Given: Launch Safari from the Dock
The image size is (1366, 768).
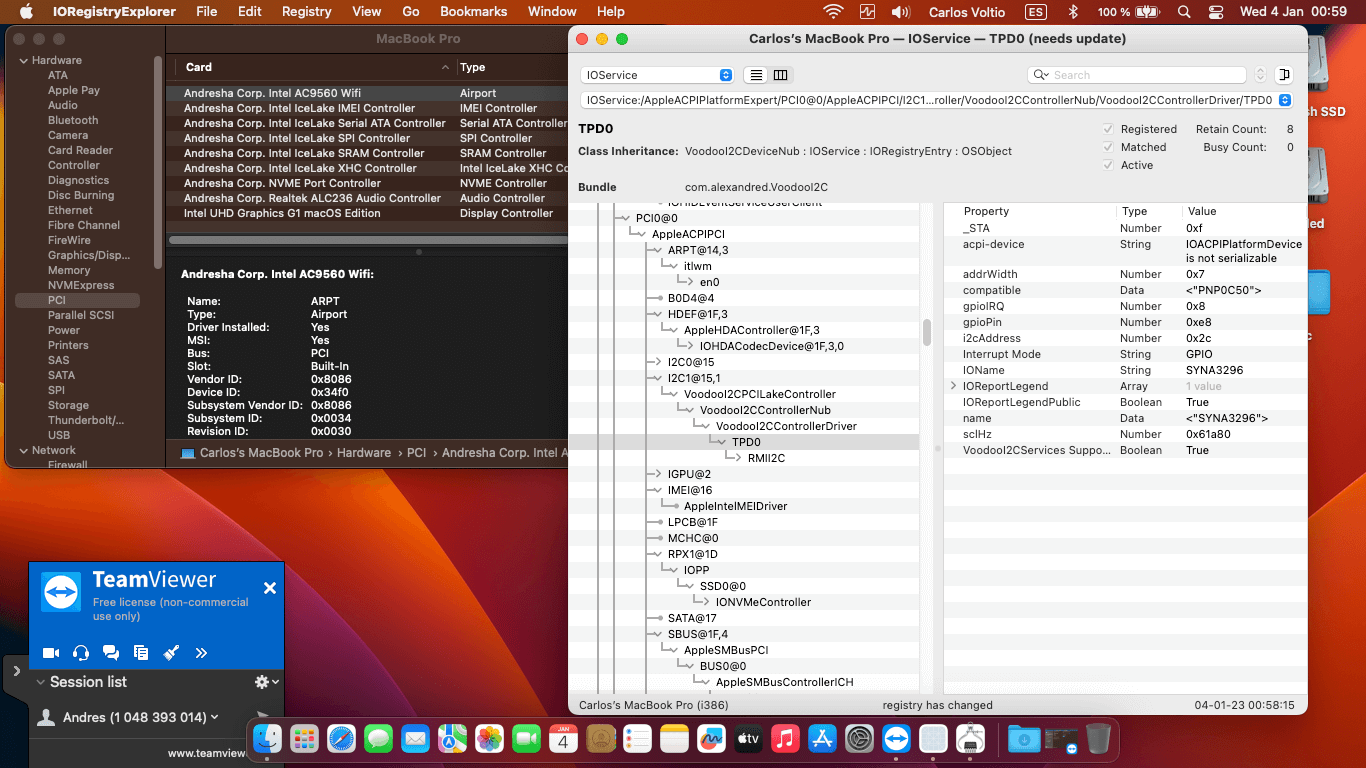Looking at the screenshot, I should tap(341, 739).
